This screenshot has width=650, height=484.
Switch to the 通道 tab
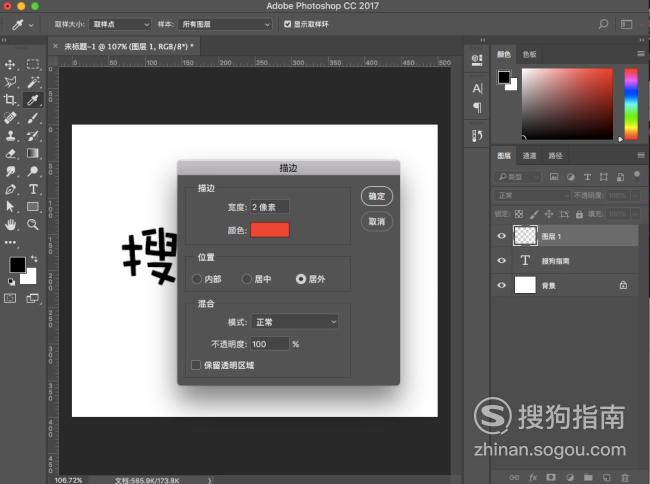tap(529, 156)
